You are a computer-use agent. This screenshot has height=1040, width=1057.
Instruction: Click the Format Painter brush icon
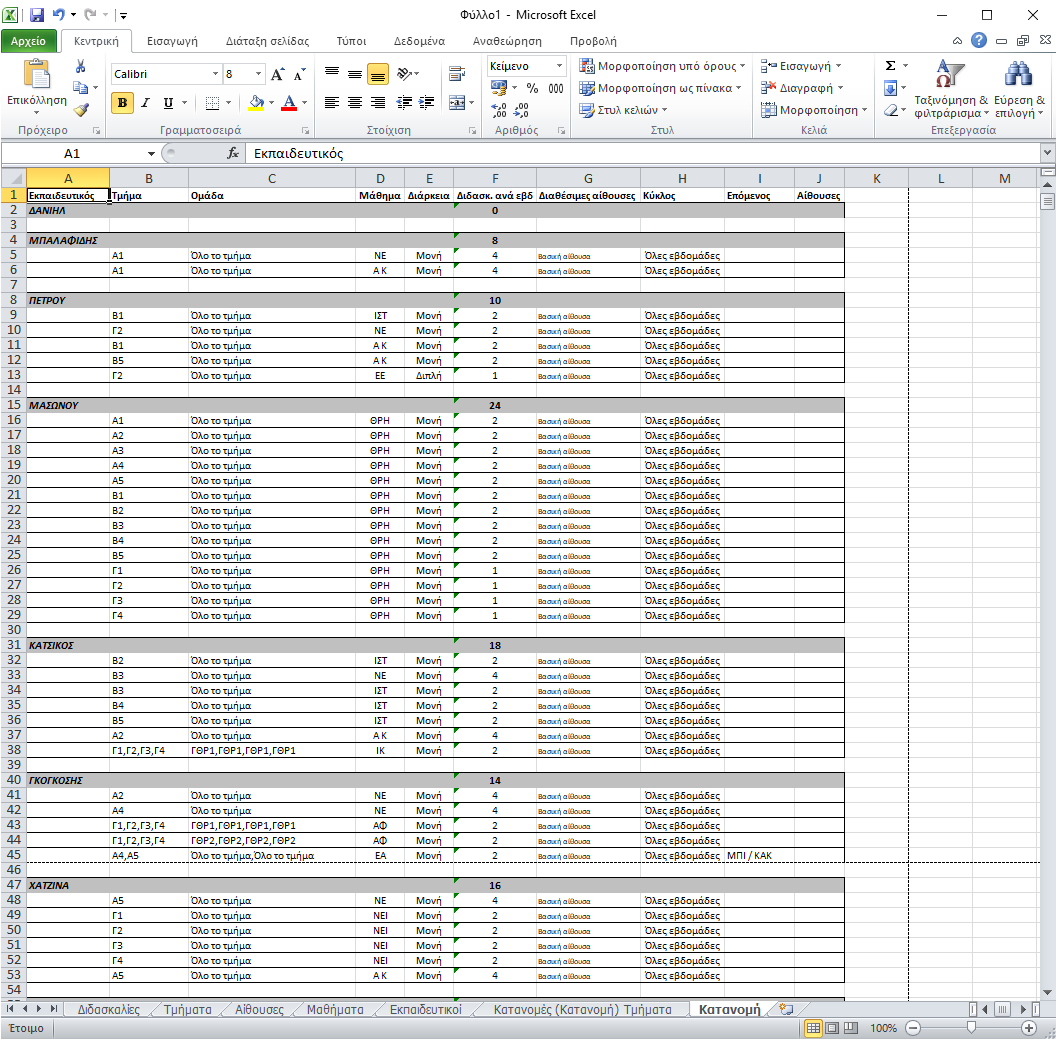pyautogui.click(x=81, y=110)
